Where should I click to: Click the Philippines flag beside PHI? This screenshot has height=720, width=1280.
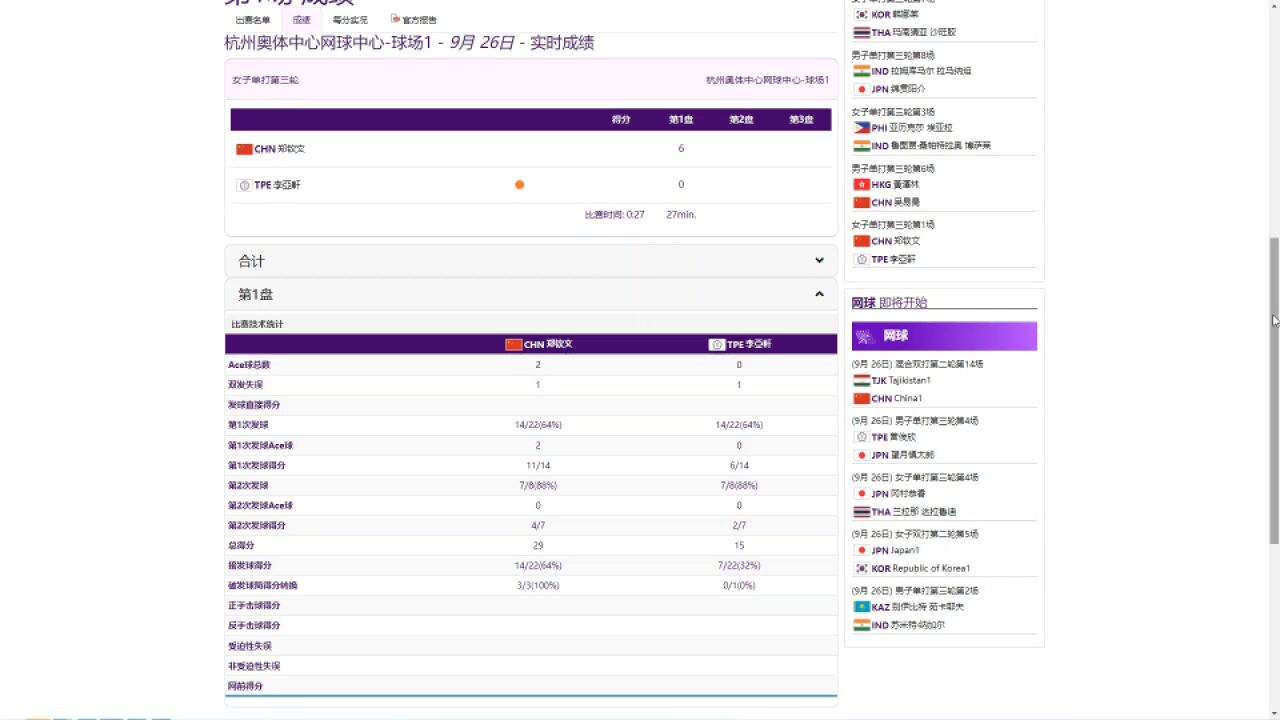pyautogui.click(x=861, y=127)
